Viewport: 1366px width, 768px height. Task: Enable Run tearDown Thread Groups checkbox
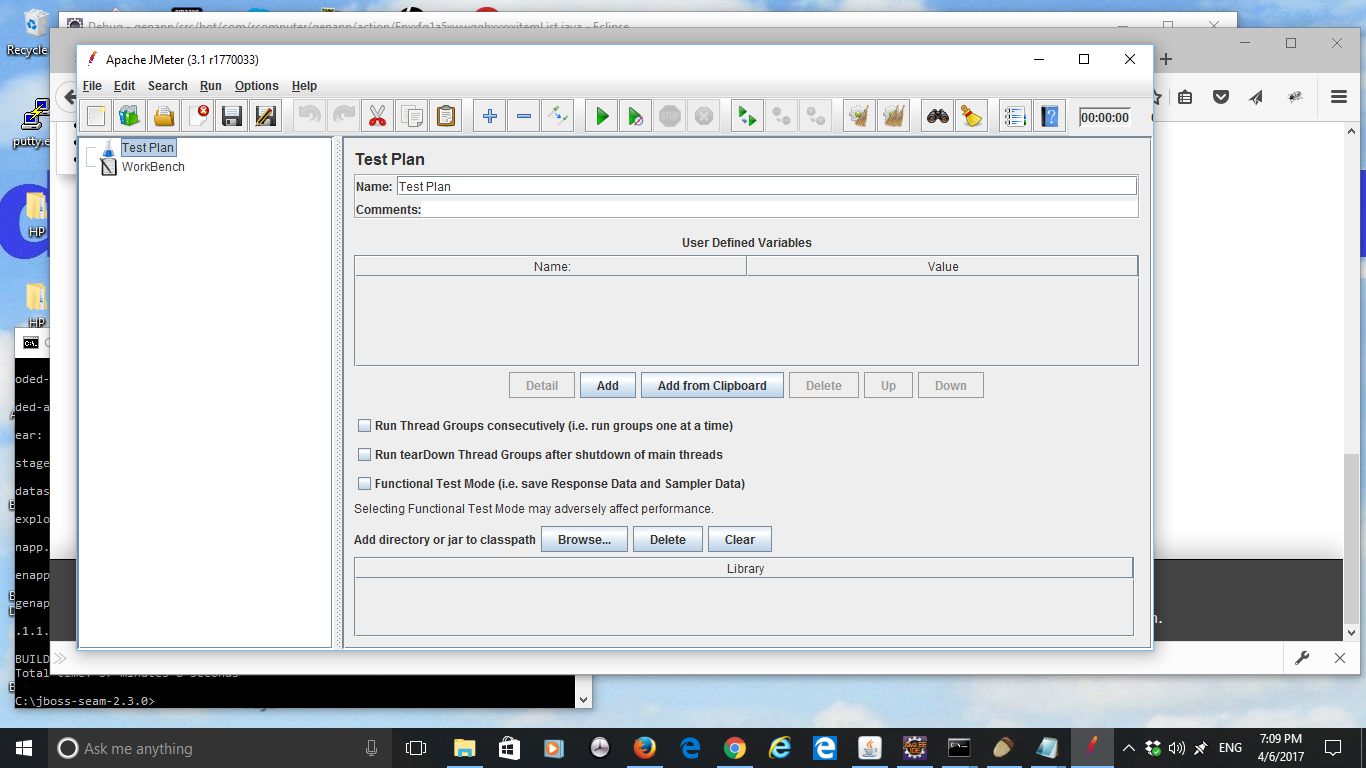pos(364,455)
